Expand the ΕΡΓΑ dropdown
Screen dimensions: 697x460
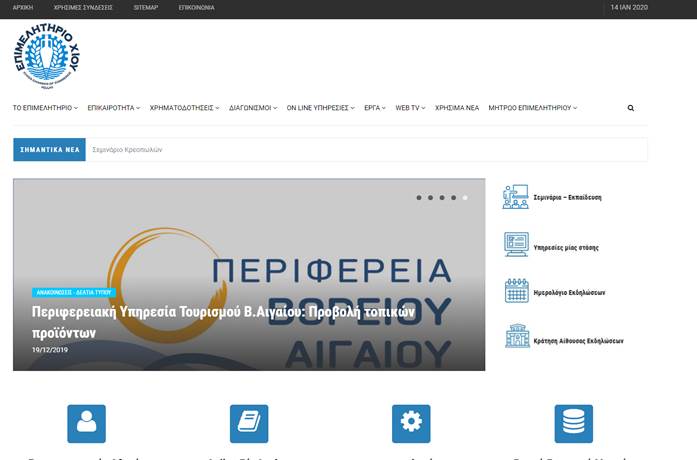(375, 108)
